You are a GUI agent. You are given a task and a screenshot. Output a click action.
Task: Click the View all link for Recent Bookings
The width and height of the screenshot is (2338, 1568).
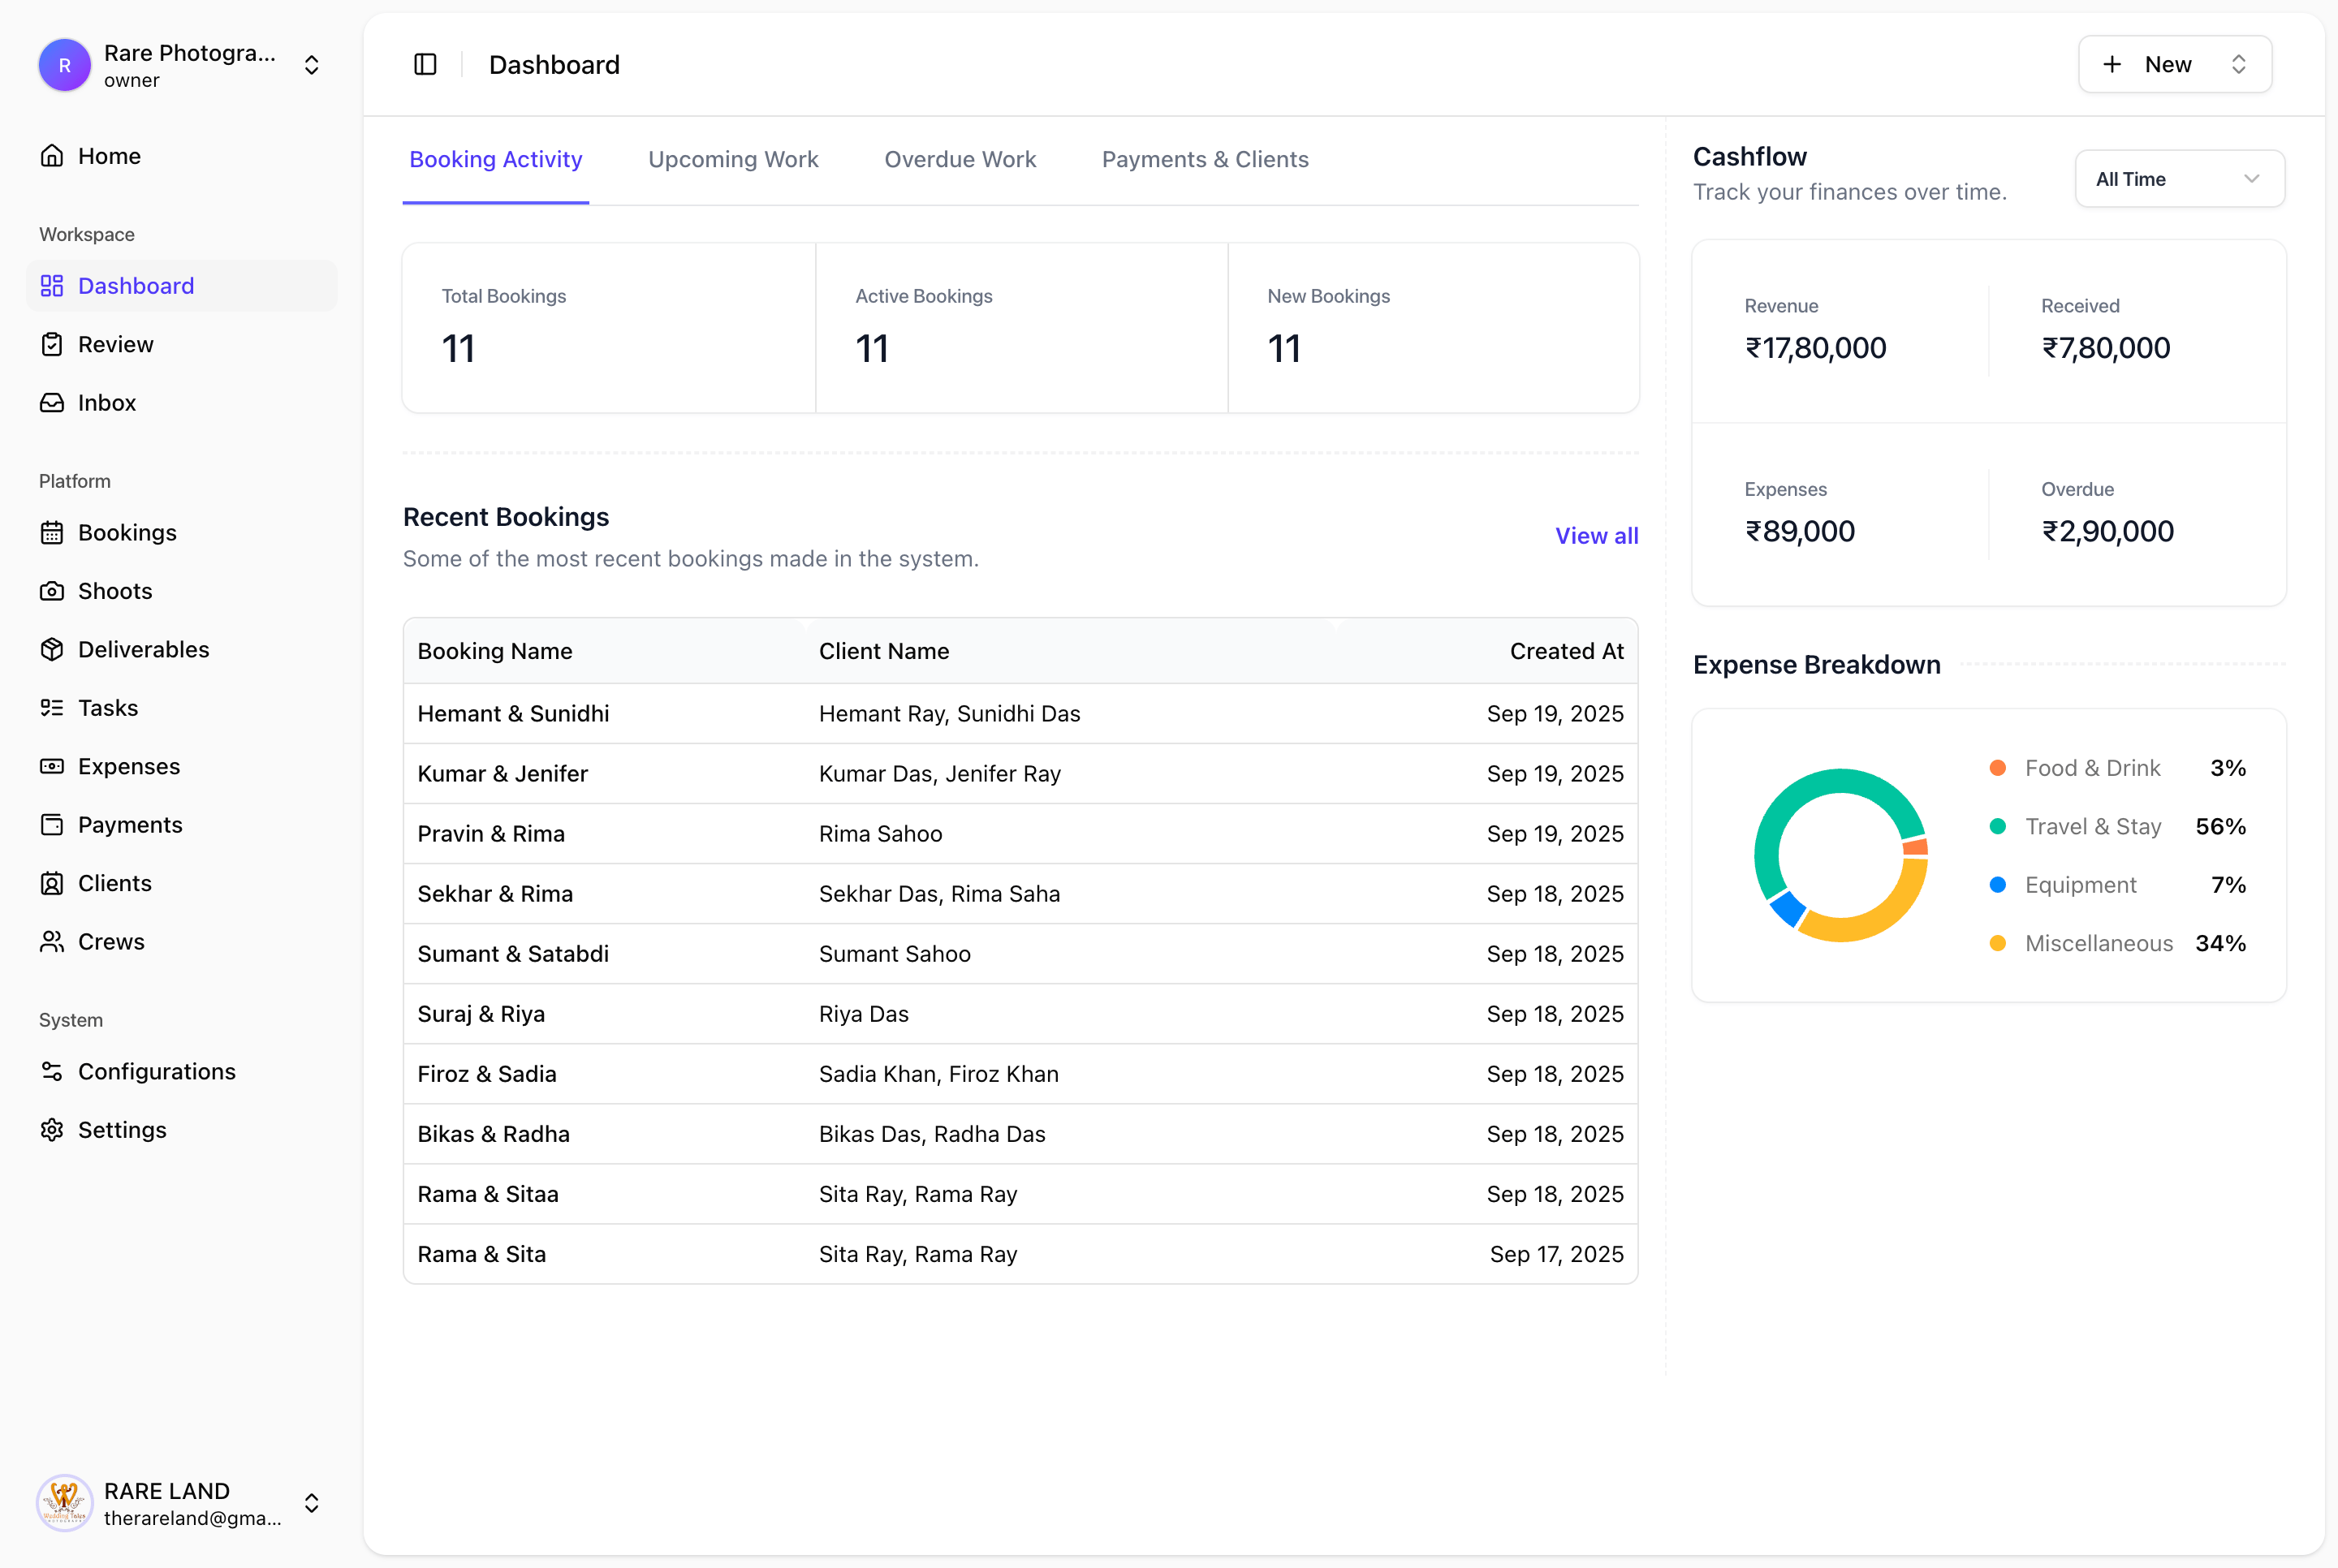point(1596,535)
